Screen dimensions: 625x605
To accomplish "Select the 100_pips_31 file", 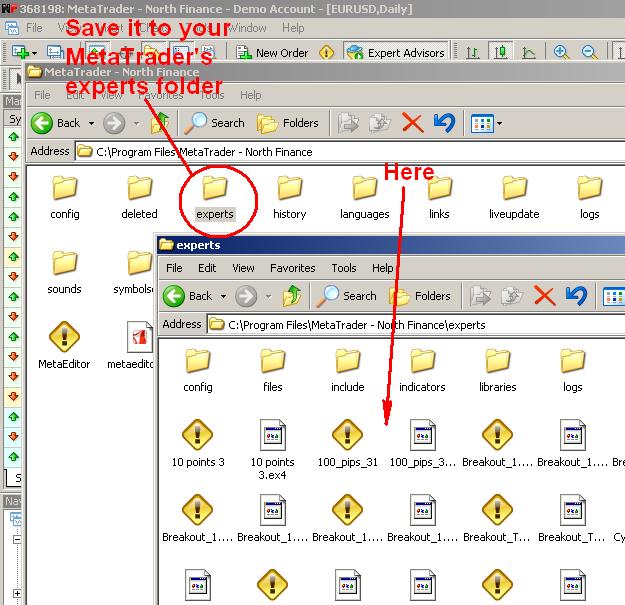I will [348, 443].
